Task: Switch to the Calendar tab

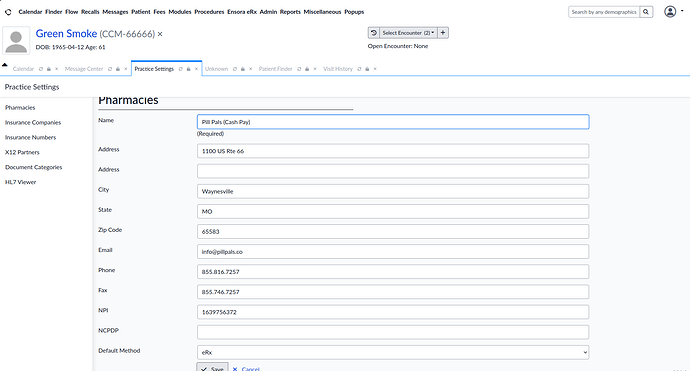Action: pos(23,69)
